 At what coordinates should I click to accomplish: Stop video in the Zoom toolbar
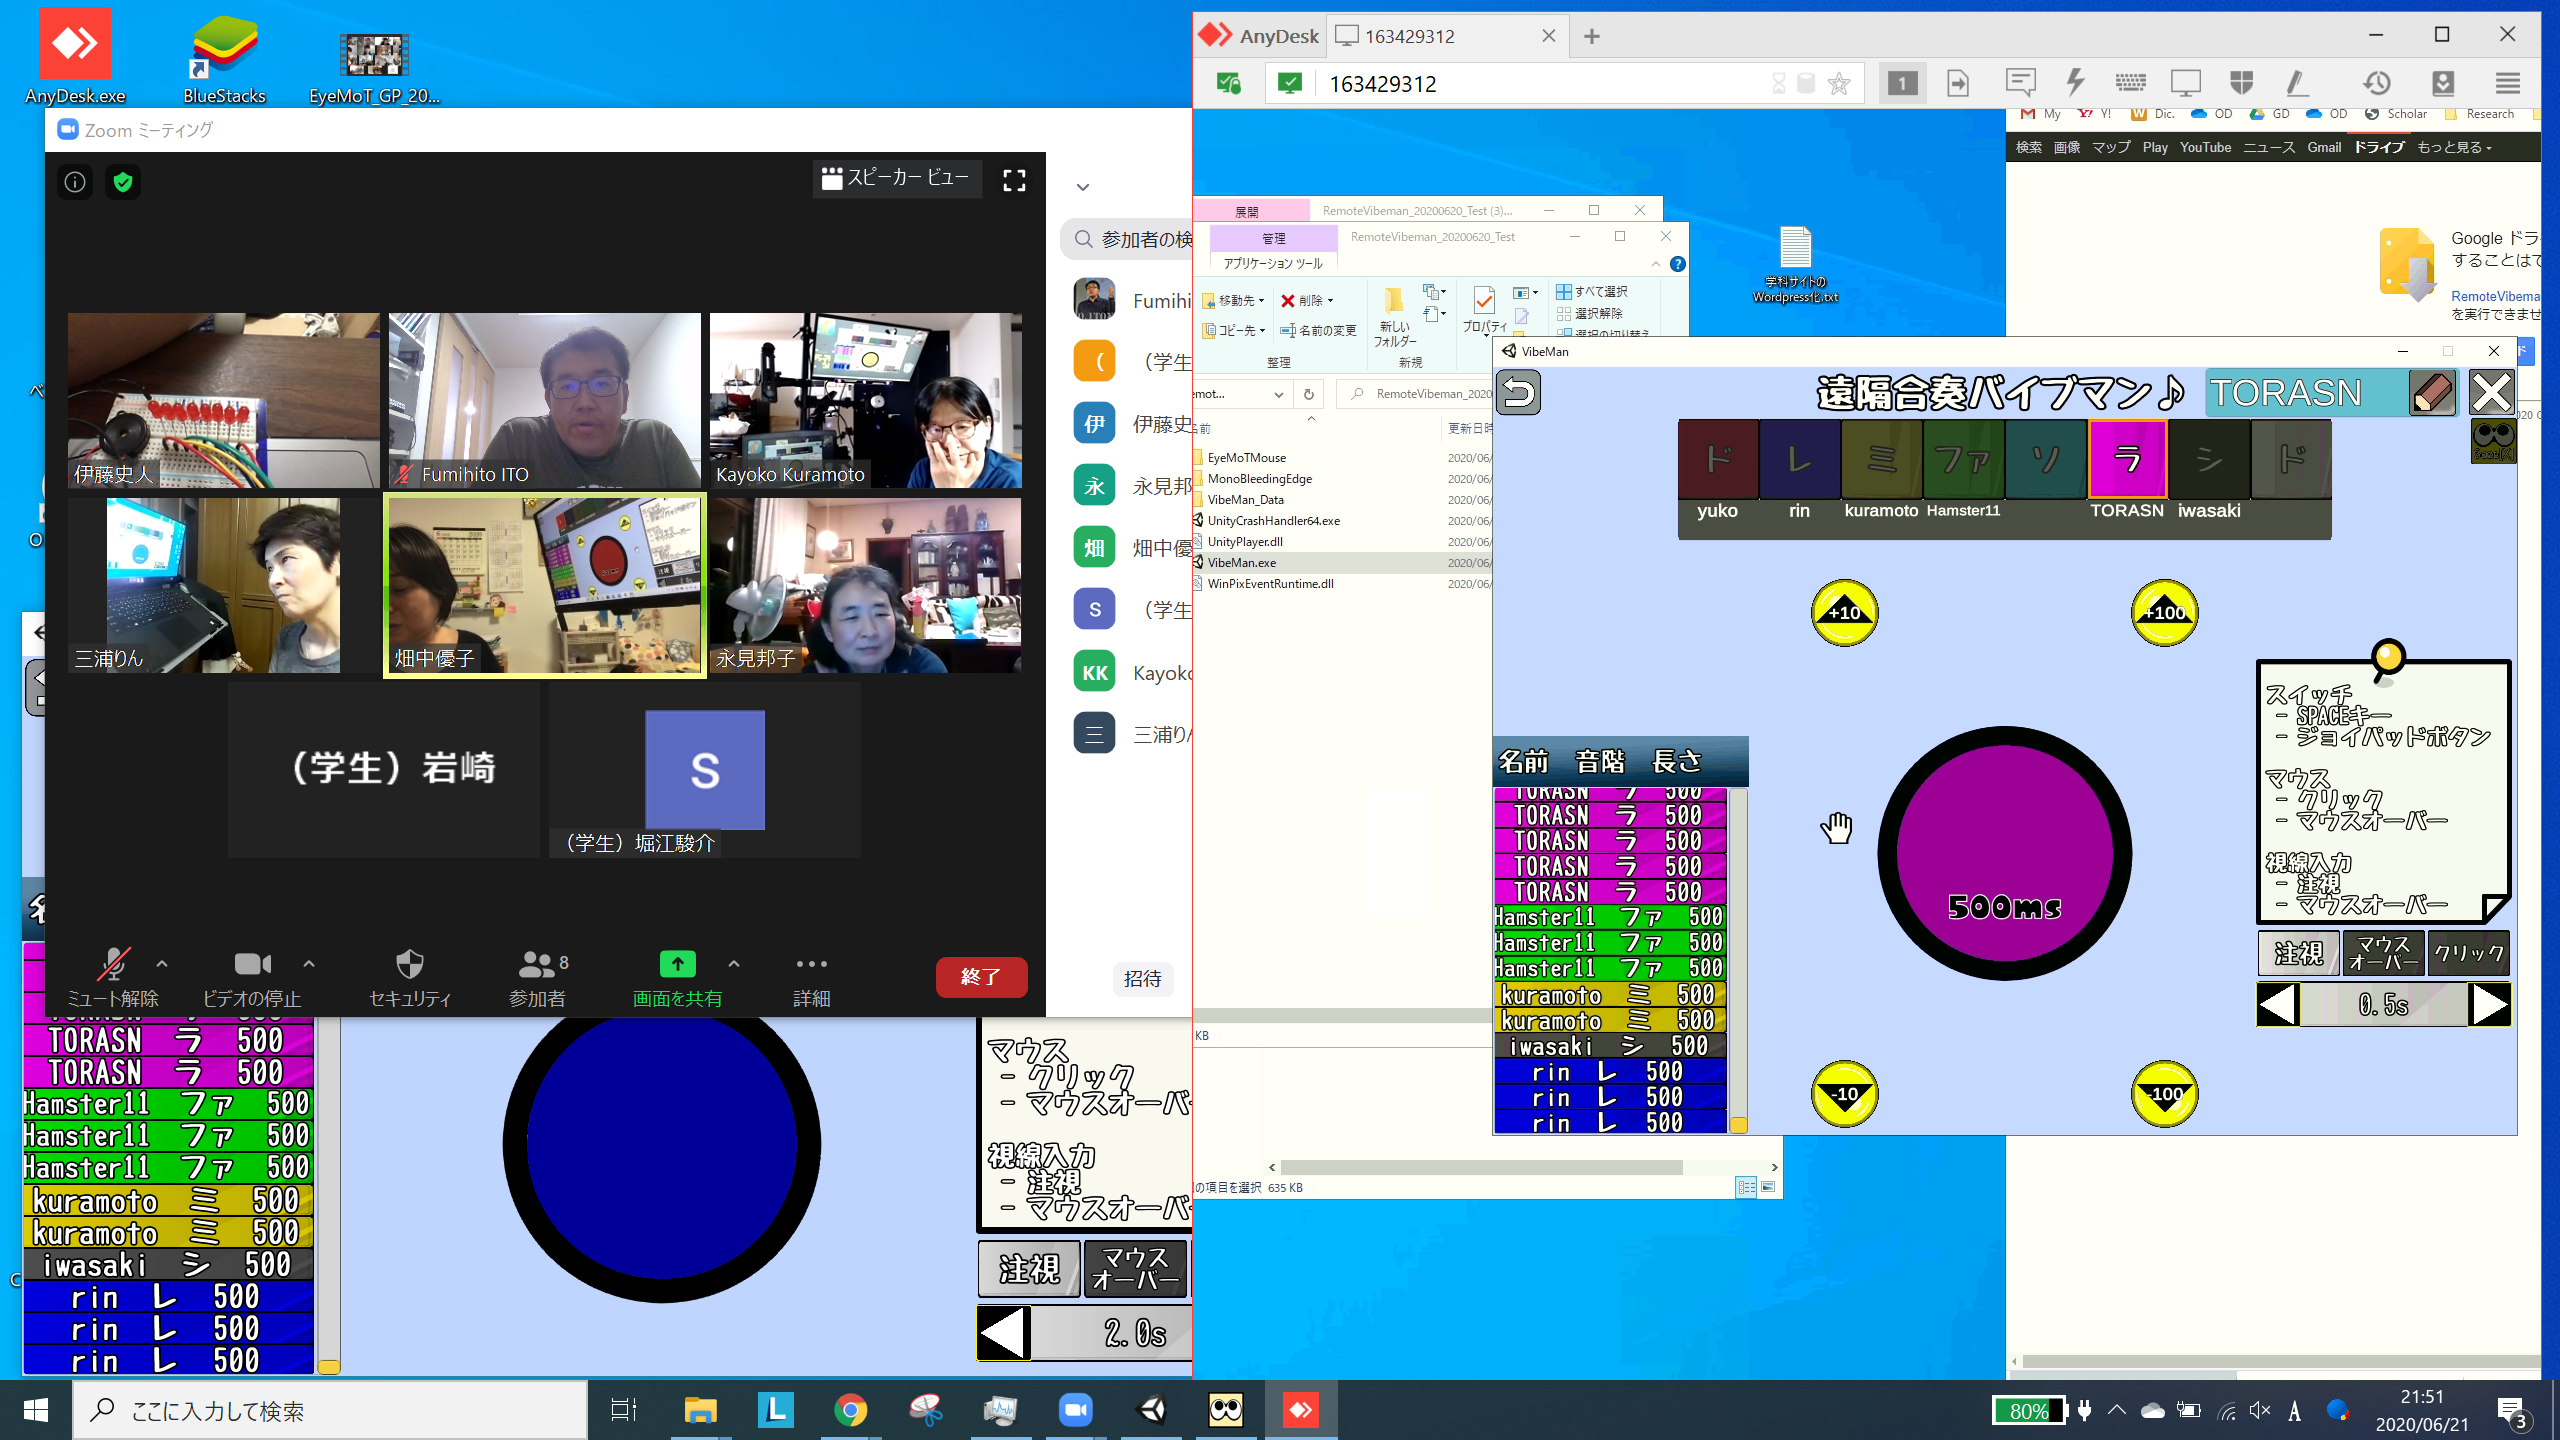coord(252,977)
